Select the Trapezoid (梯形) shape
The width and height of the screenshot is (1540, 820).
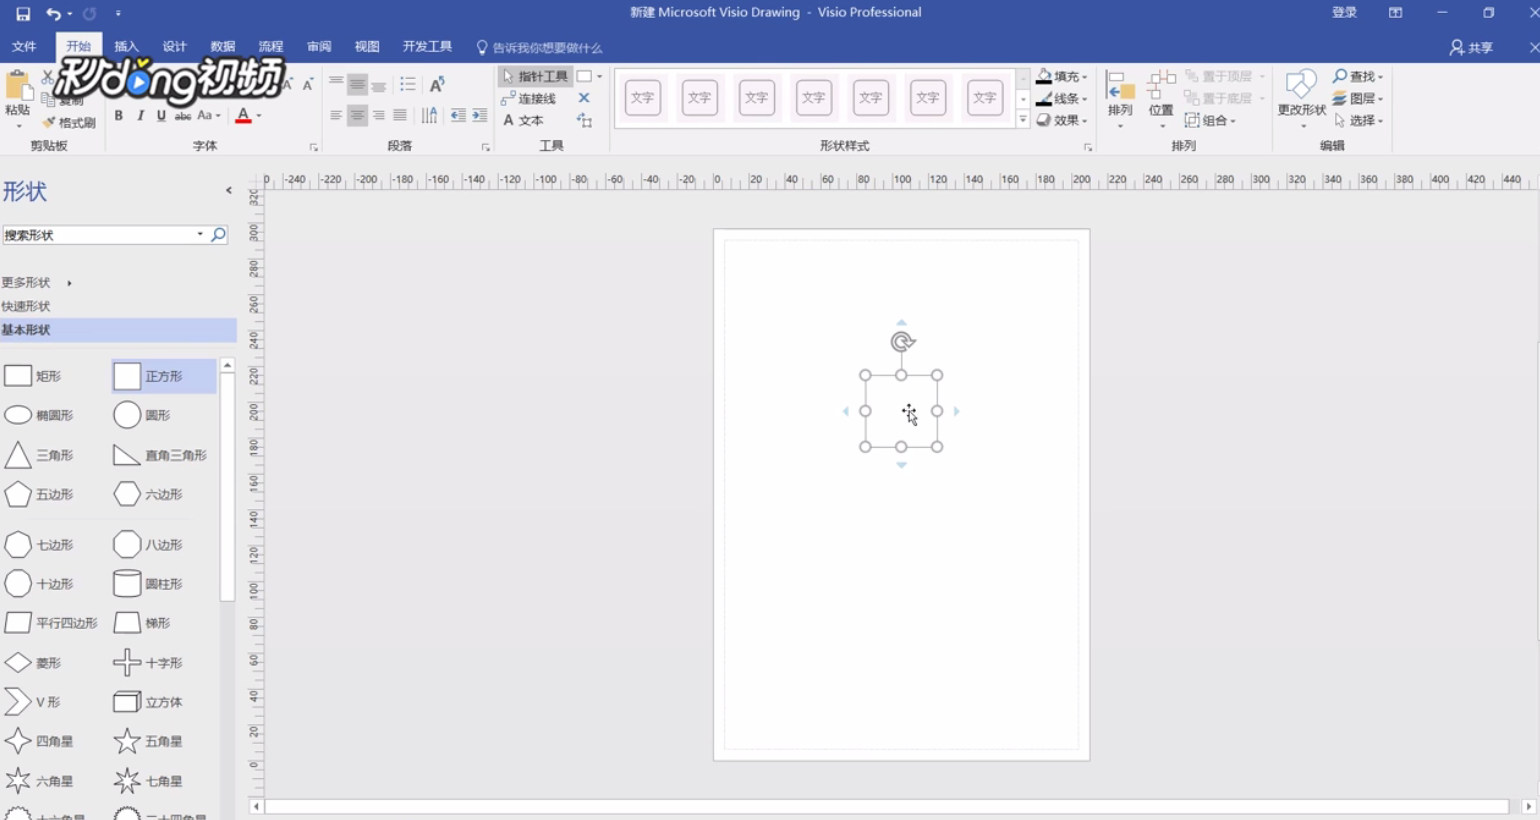143,623
